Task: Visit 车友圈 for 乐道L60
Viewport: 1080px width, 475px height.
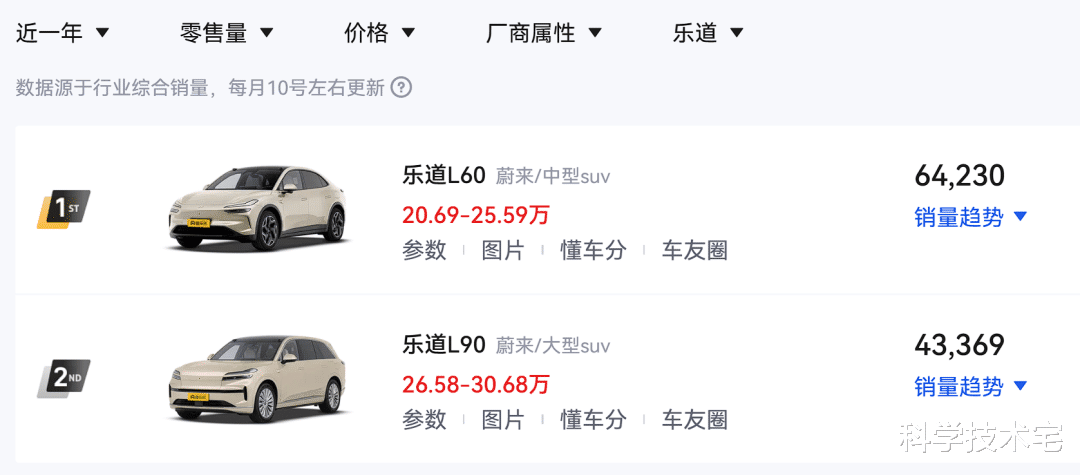Action: coord(694,250)
